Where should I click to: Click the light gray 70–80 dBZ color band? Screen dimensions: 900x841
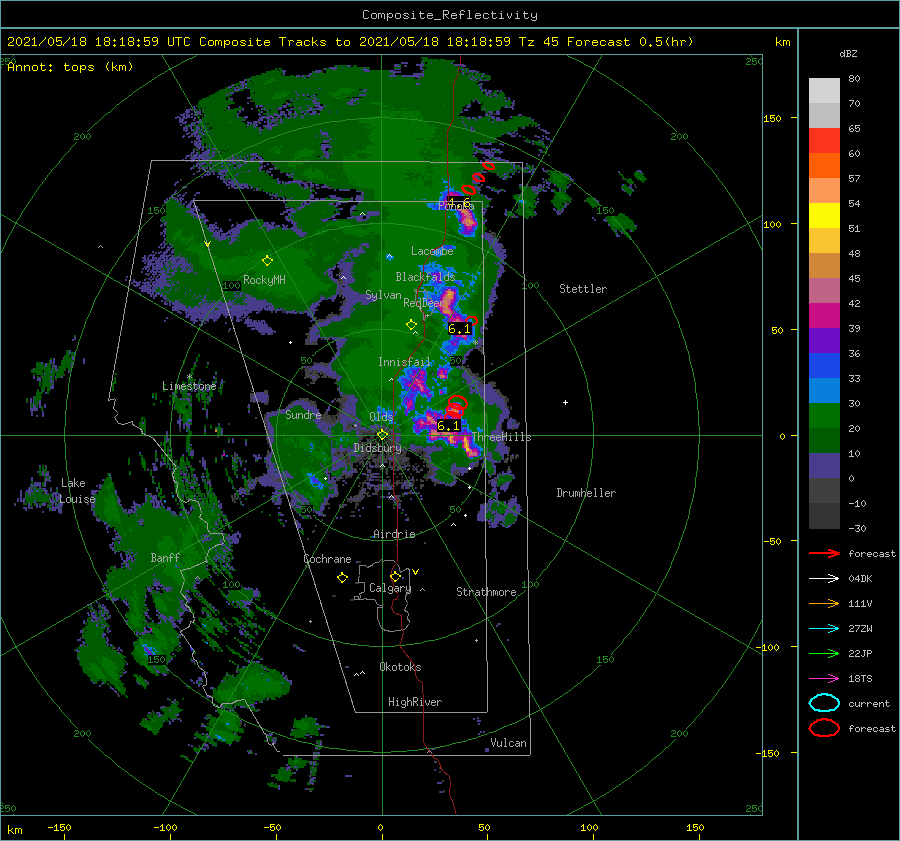click(824, 90)
